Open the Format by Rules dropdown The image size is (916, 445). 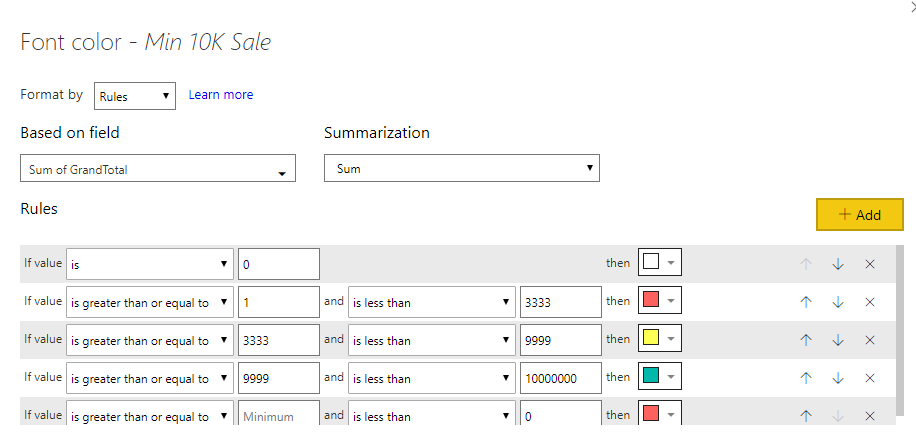[x=135, y=96]
